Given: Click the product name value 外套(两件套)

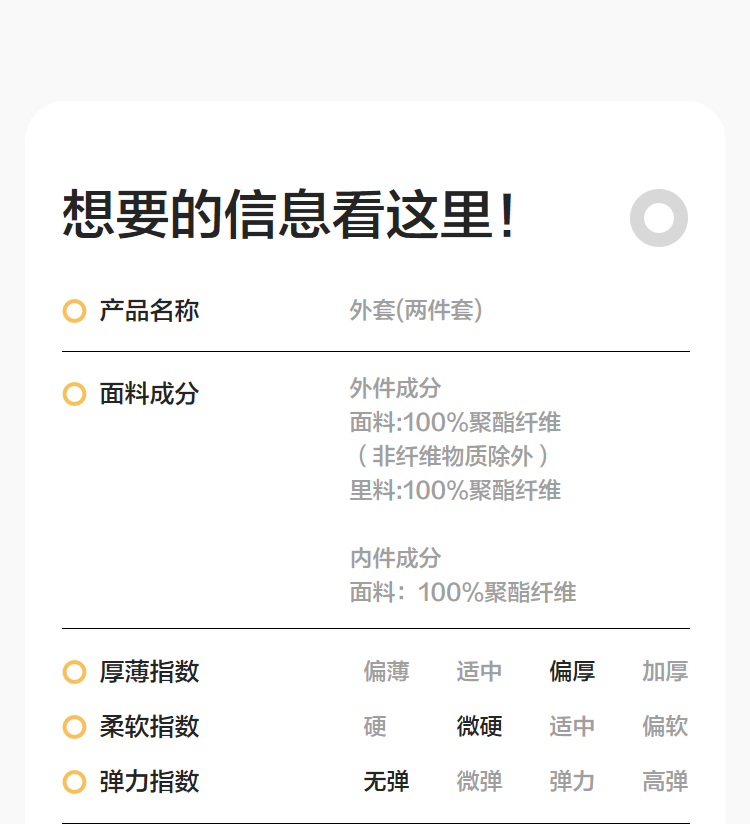Looking at the screenshot, I should click(x=416, y=311).
